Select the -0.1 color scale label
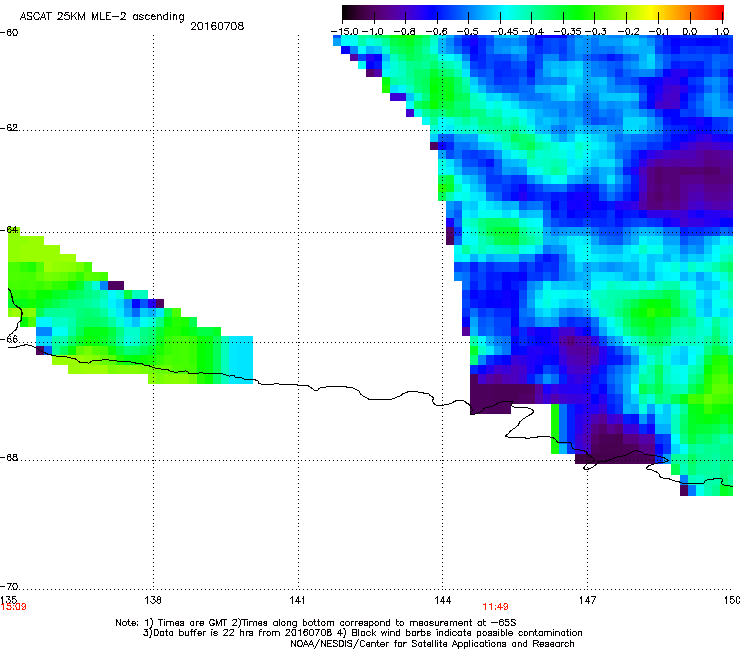Viewport: 740px width, 650px height. point(659,32)
